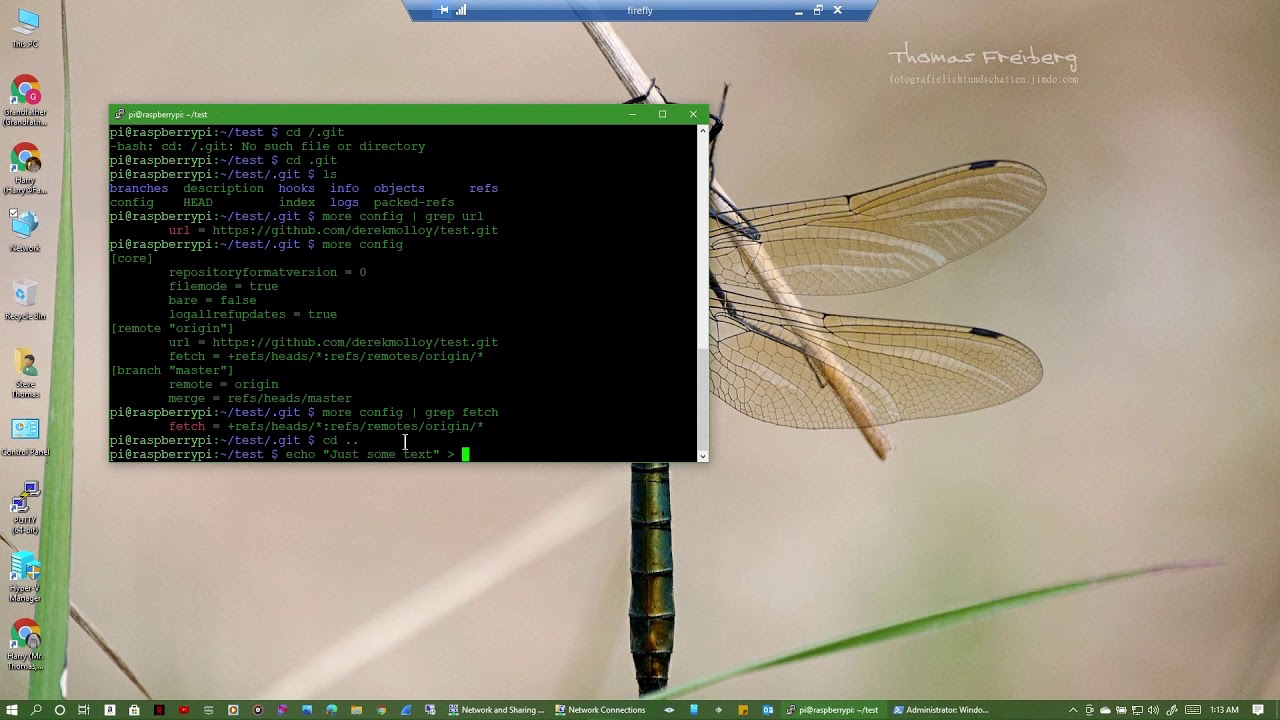The width and height of the screenshot is (1280, 720).
Task: Switch to Administrator: Windows PowerShell taskbar window
Action: (x=943, y=710)
